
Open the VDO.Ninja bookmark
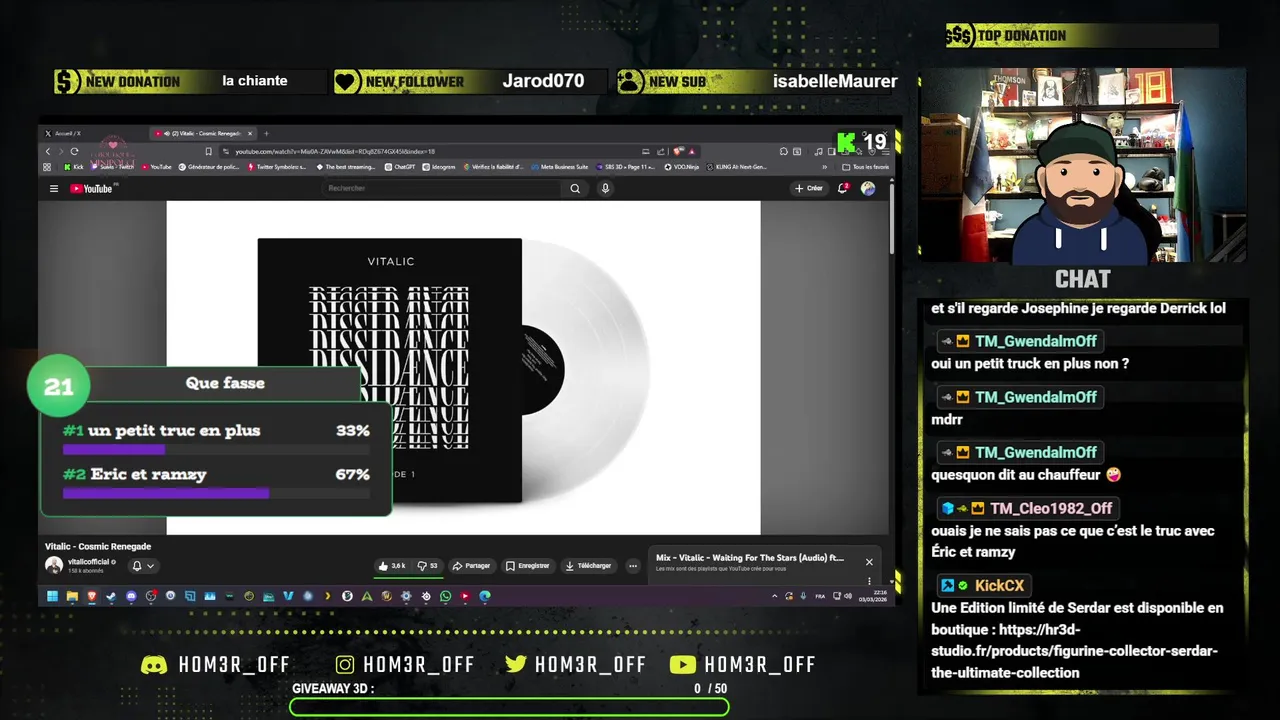pos(682,167)
